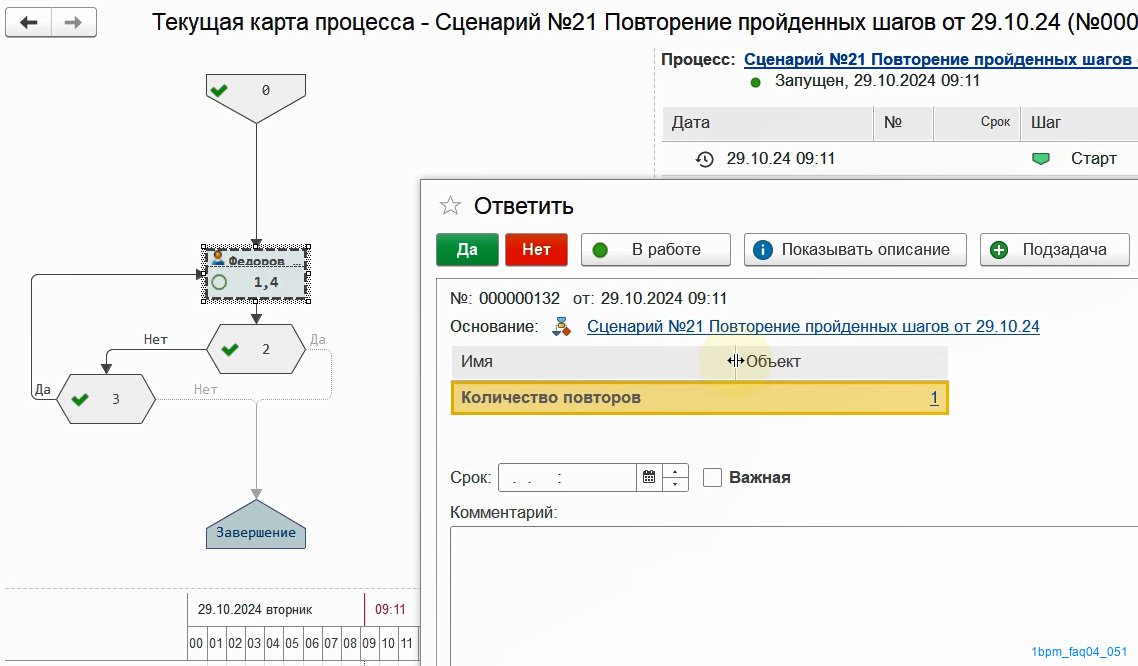Open the Количество повторов value 1
The image size is (1138, 666).
coord(934,398)
